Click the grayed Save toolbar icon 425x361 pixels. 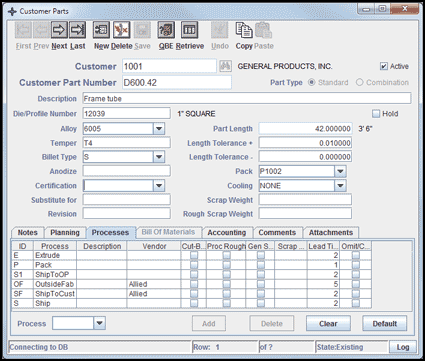tap(142, 30)
